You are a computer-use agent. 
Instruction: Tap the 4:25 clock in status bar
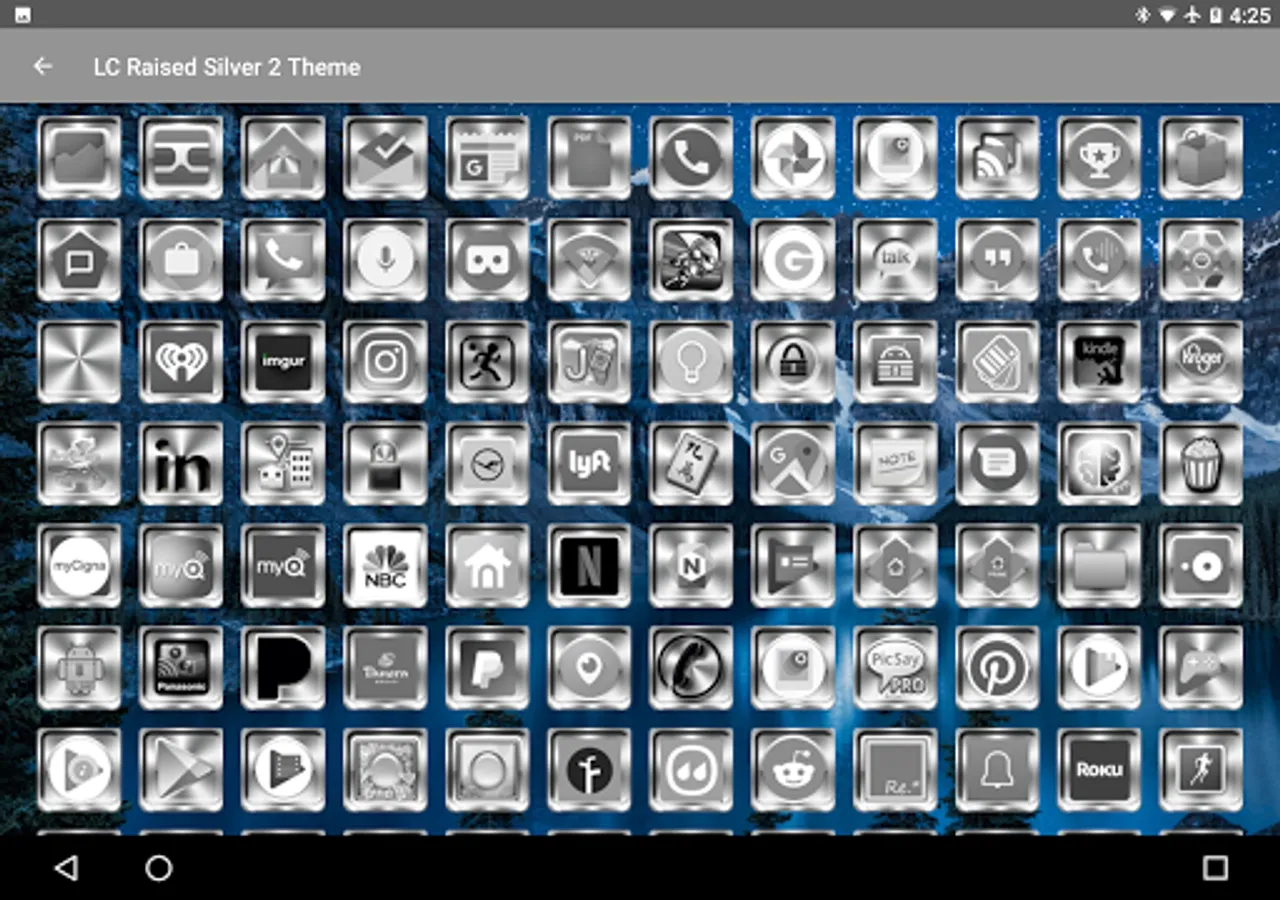[x=1250, y=15]
